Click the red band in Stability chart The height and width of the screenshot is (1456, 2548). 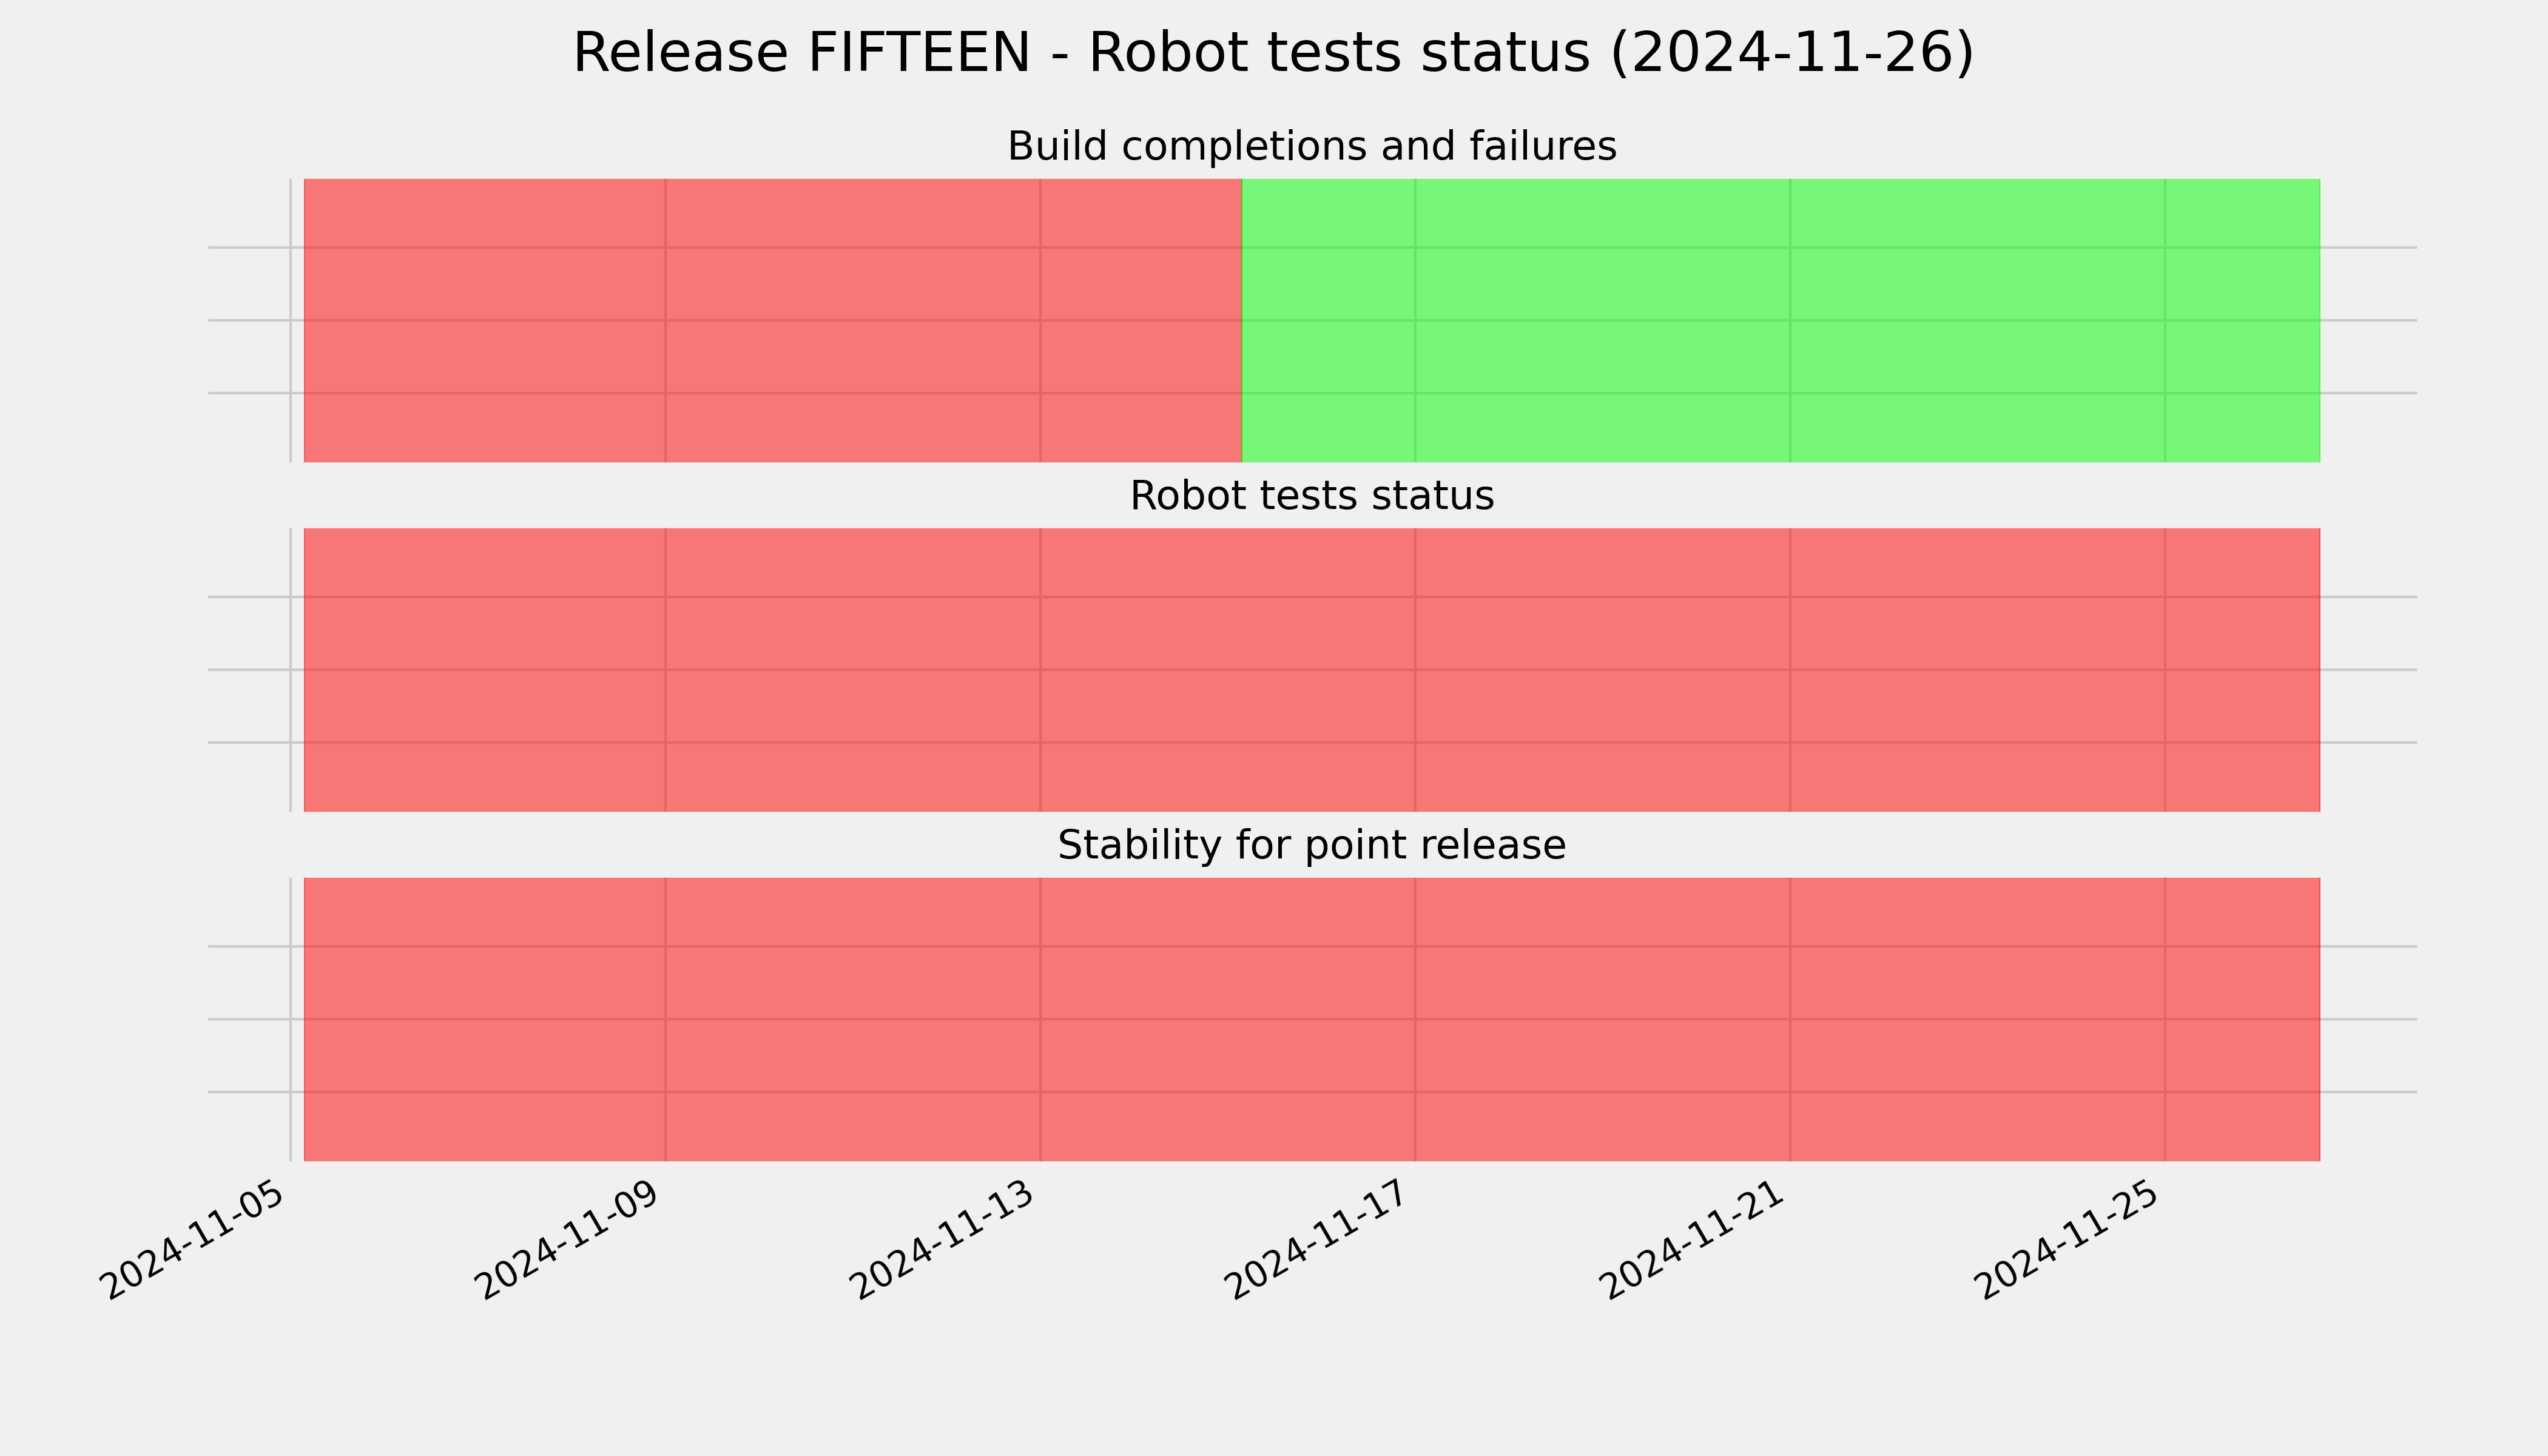(x=1311, y=1019)
